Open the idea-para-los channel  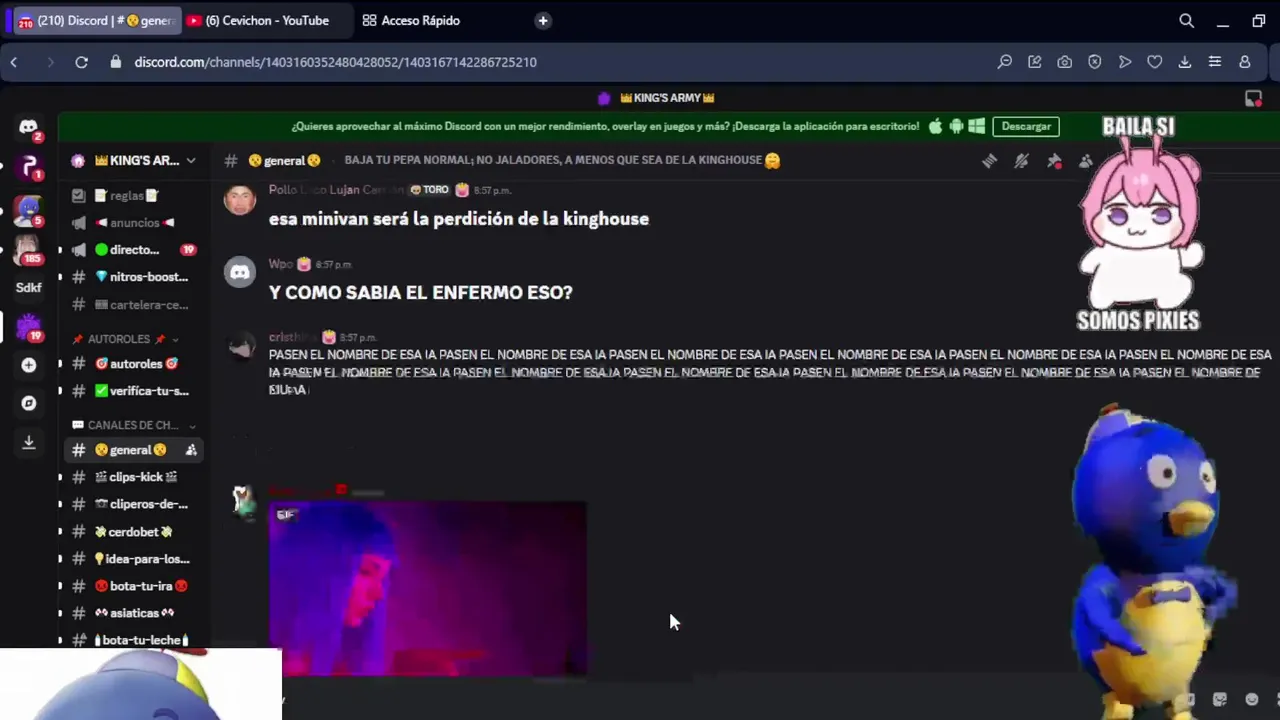click(x=133, y=559)
